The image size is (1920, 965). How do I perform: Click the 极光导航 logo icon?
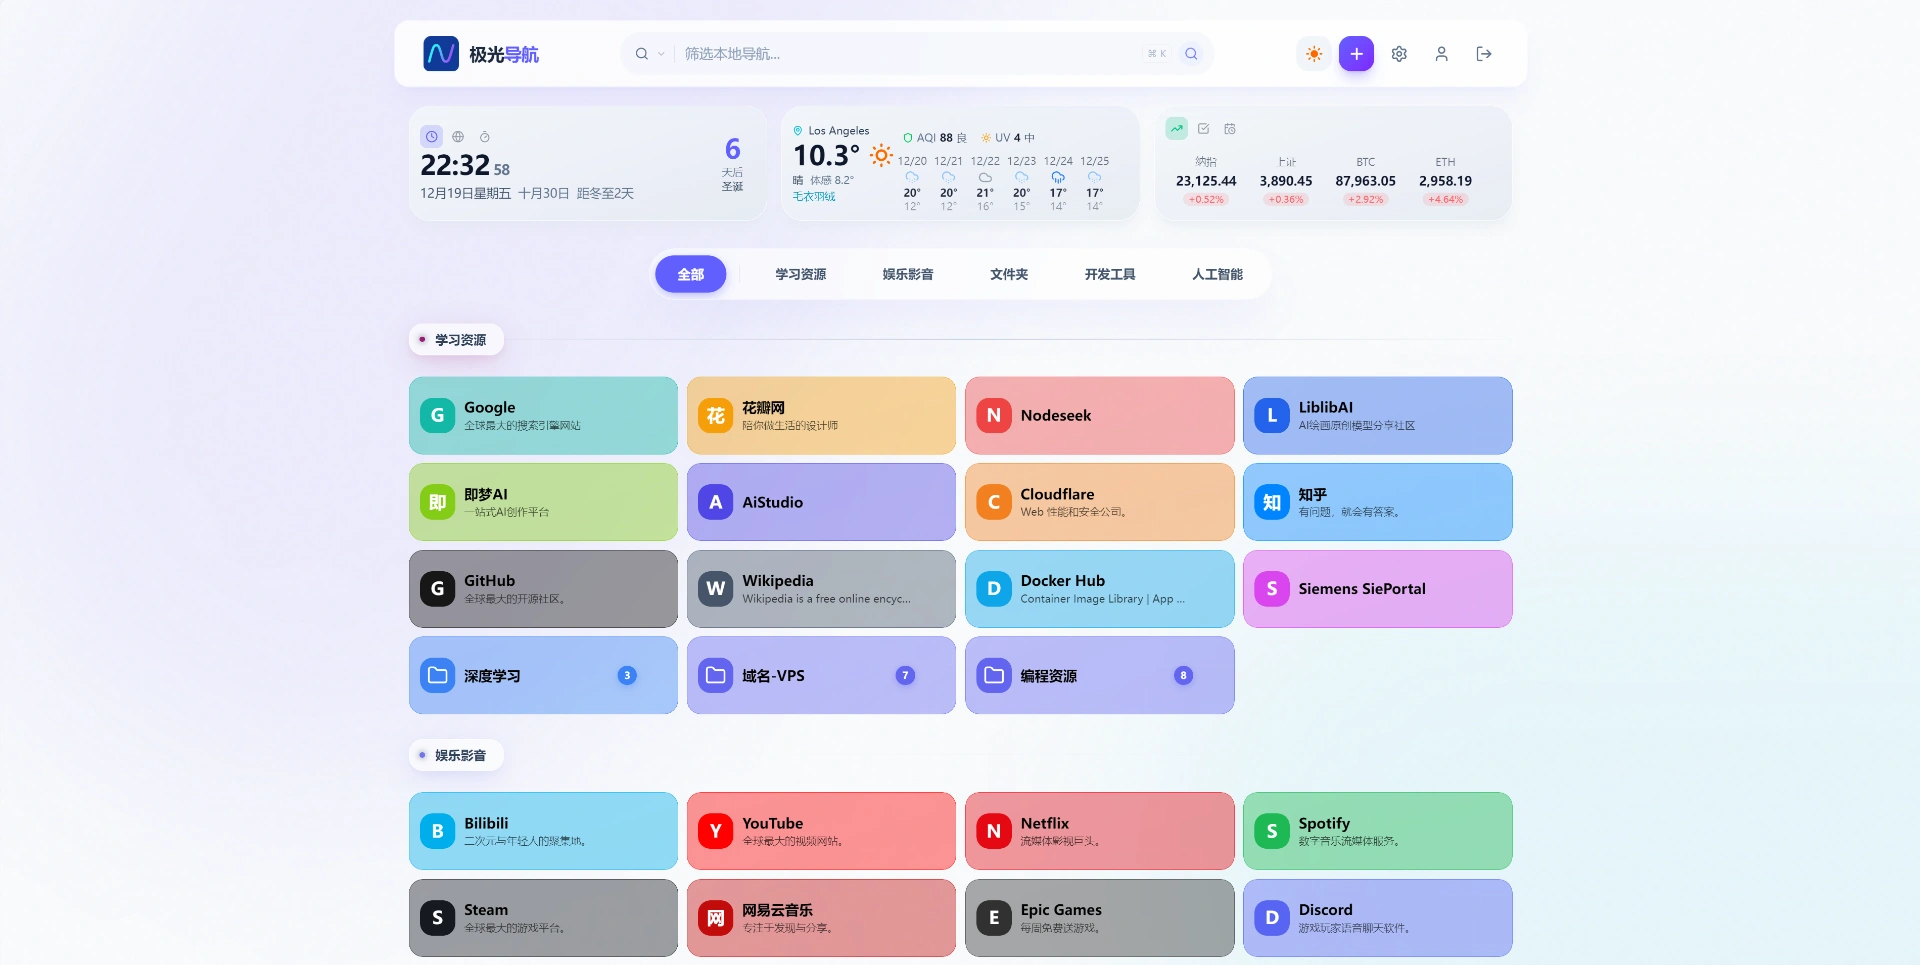coord(441,54)
